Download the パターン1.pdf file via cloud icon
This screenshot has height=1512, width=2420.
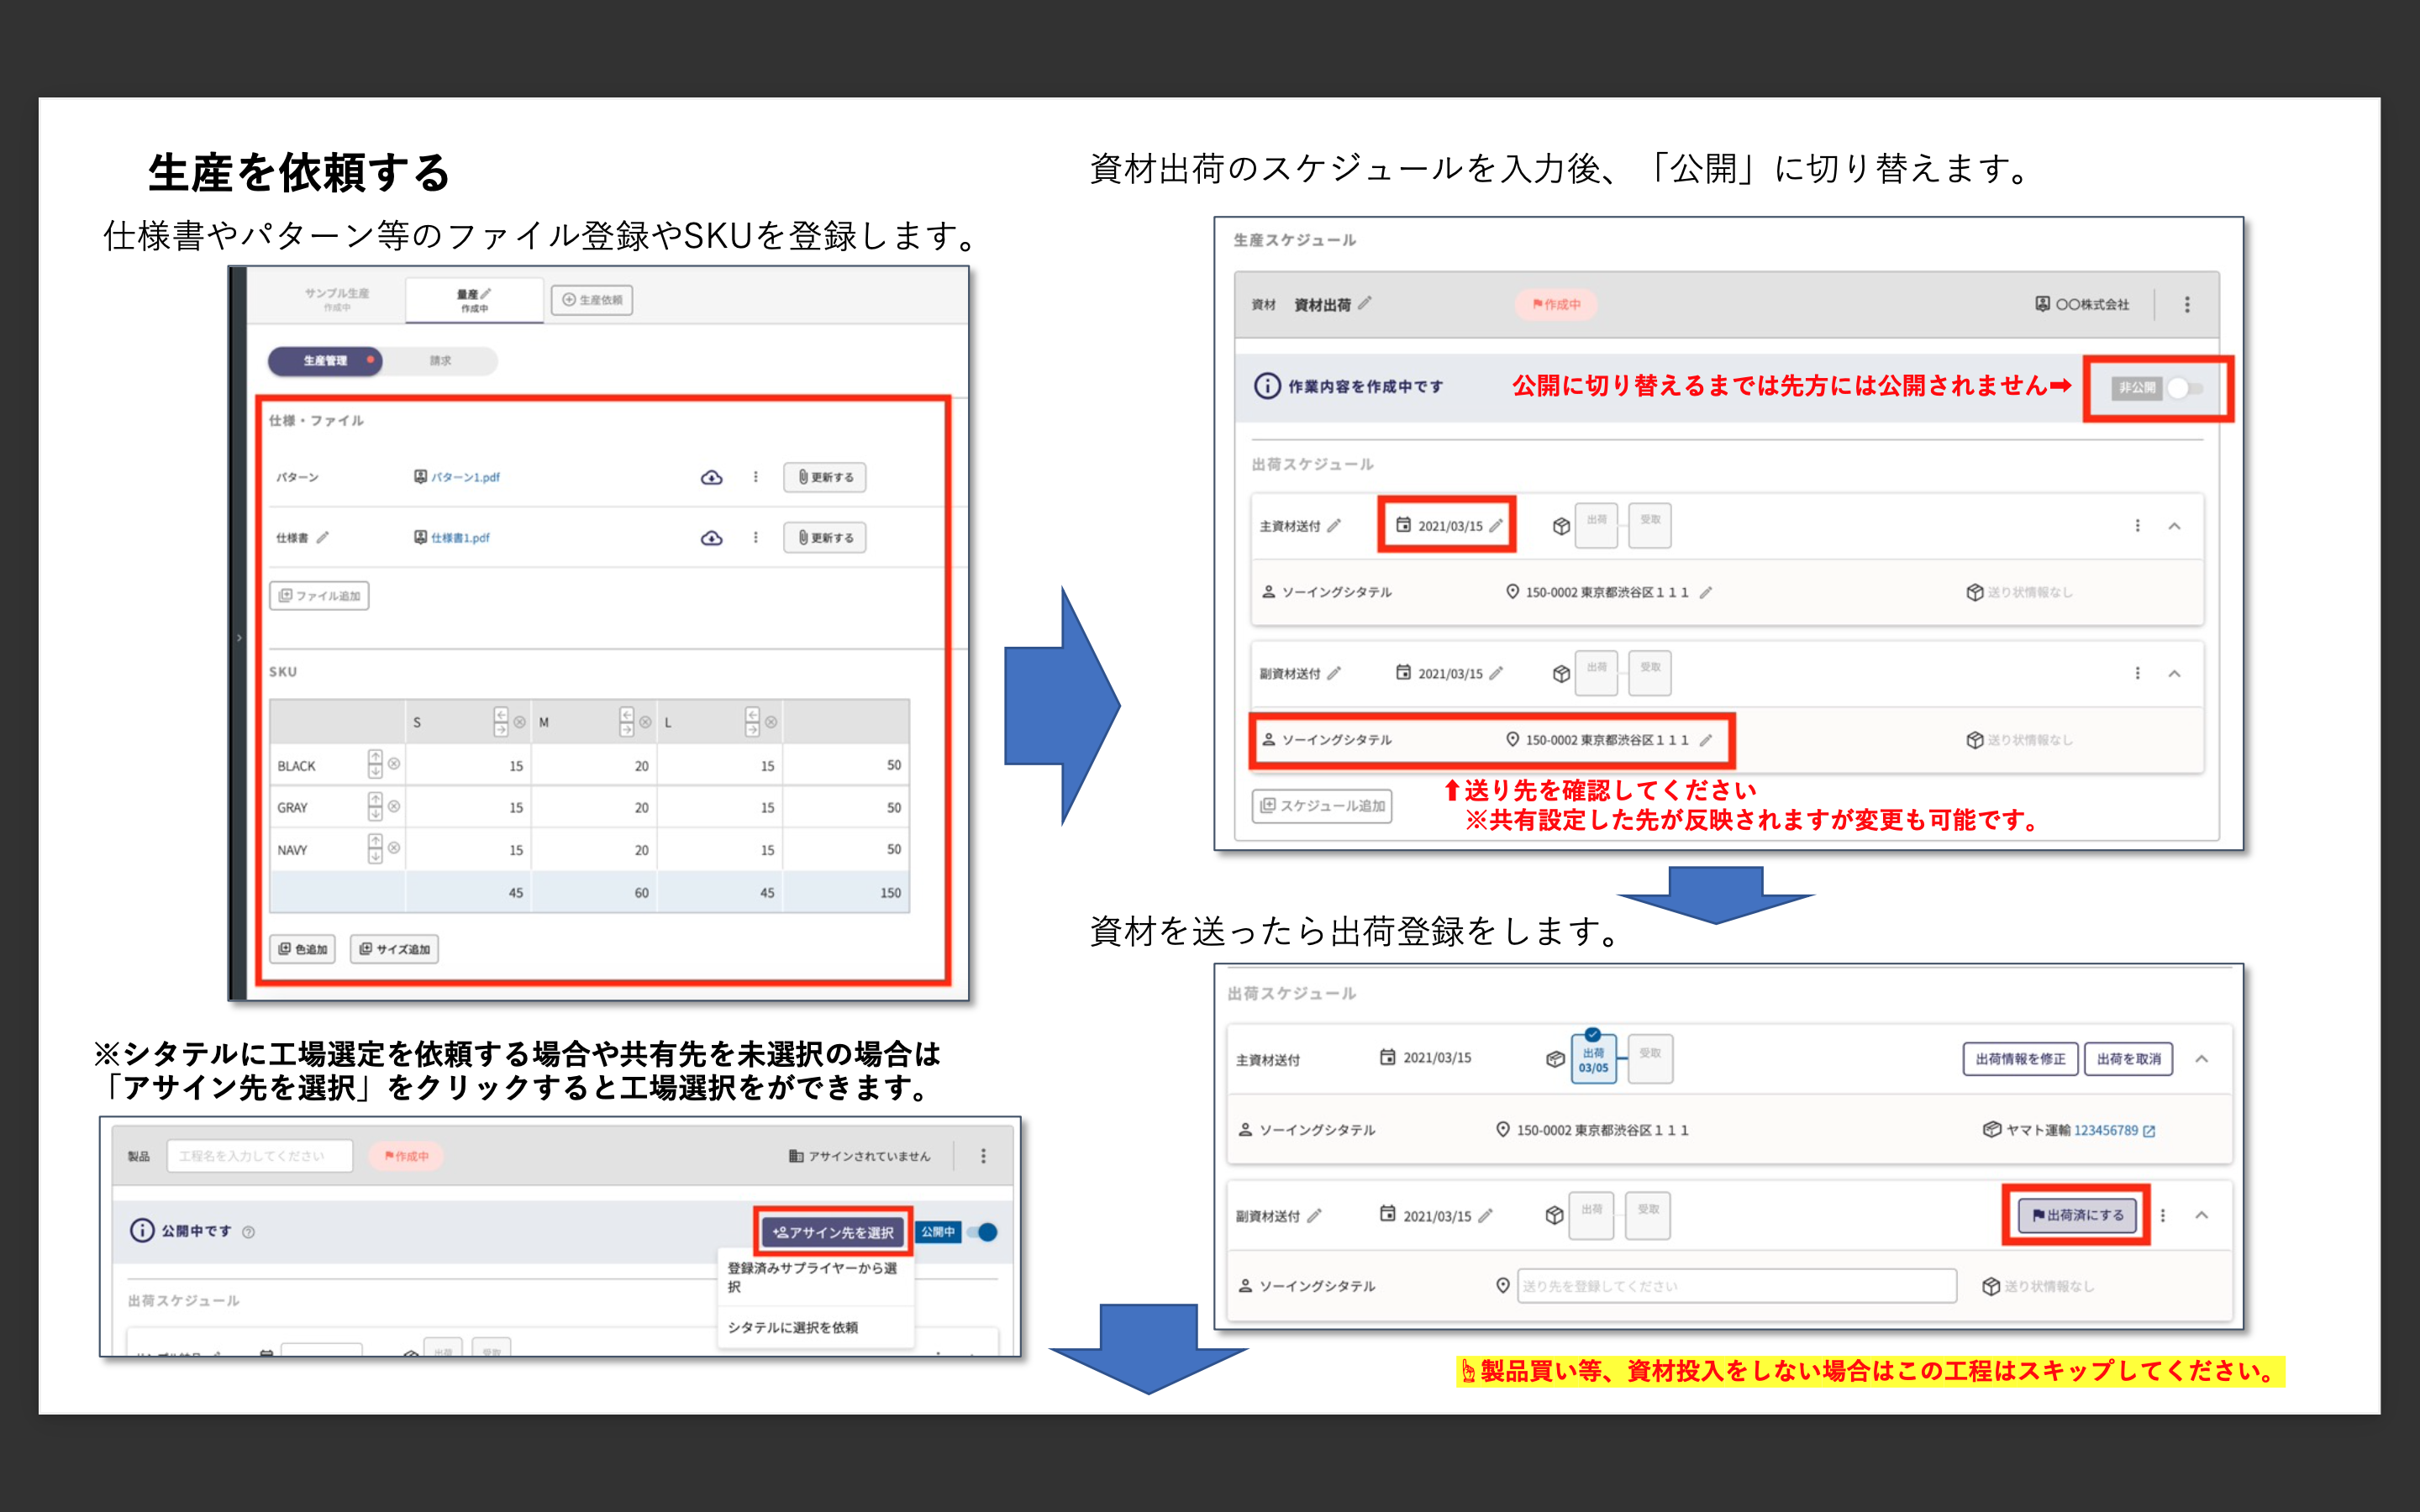click(711, 477)
